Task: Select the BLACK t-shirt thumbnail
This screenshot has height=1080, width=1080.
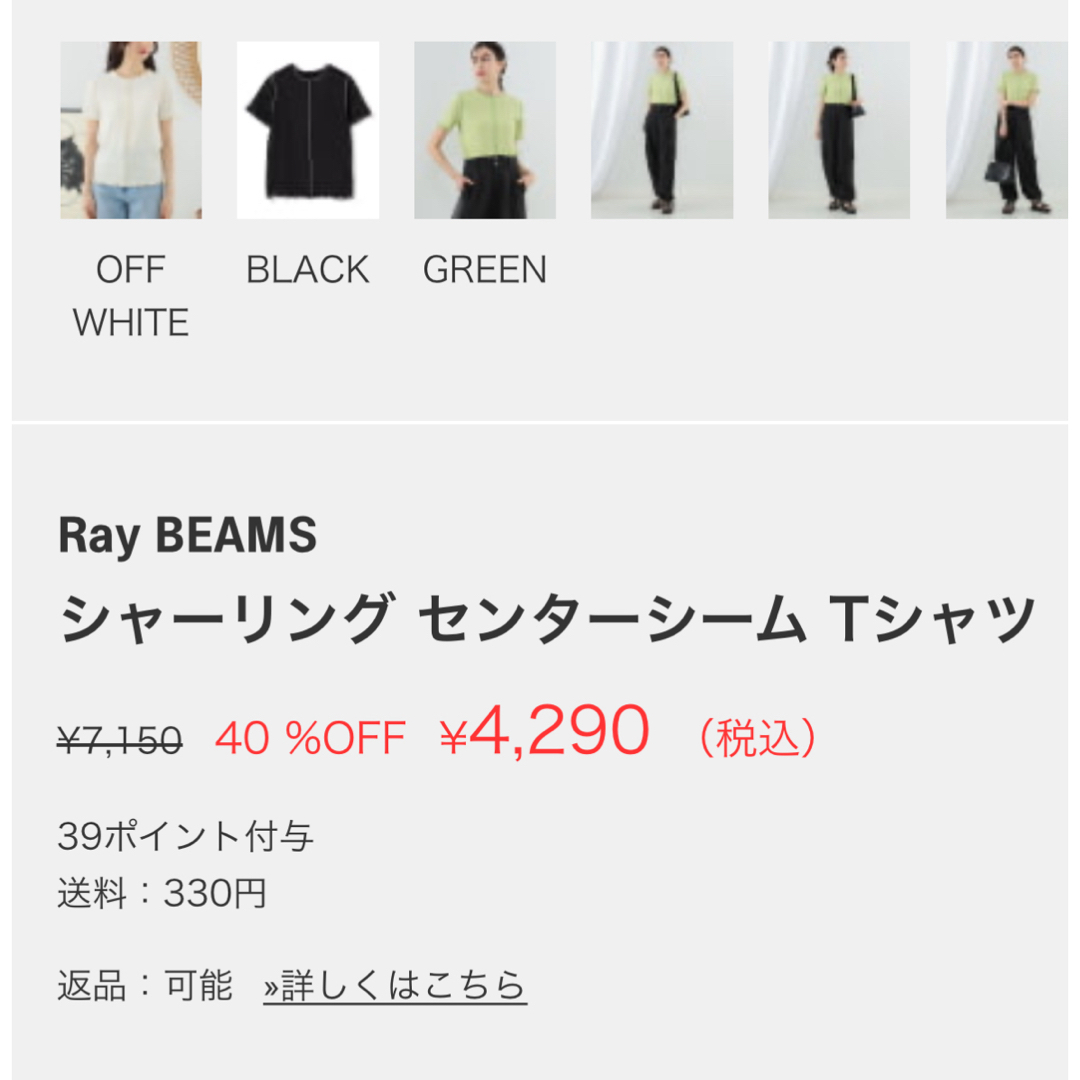Action: coord(308,130)
